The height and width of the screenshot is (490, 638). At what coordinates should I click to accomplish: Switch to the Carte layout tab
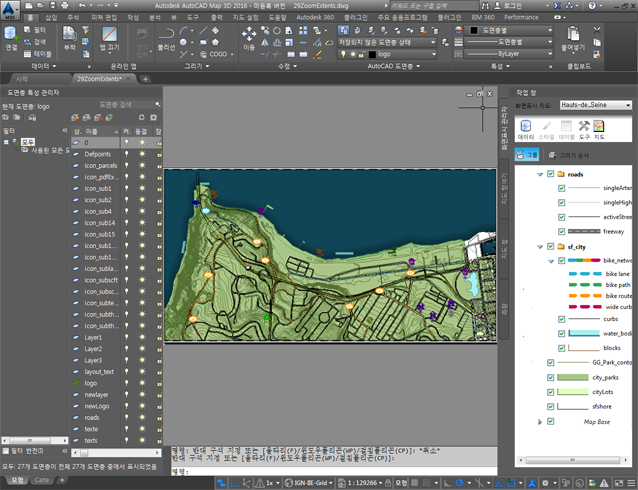coord(41,480)
